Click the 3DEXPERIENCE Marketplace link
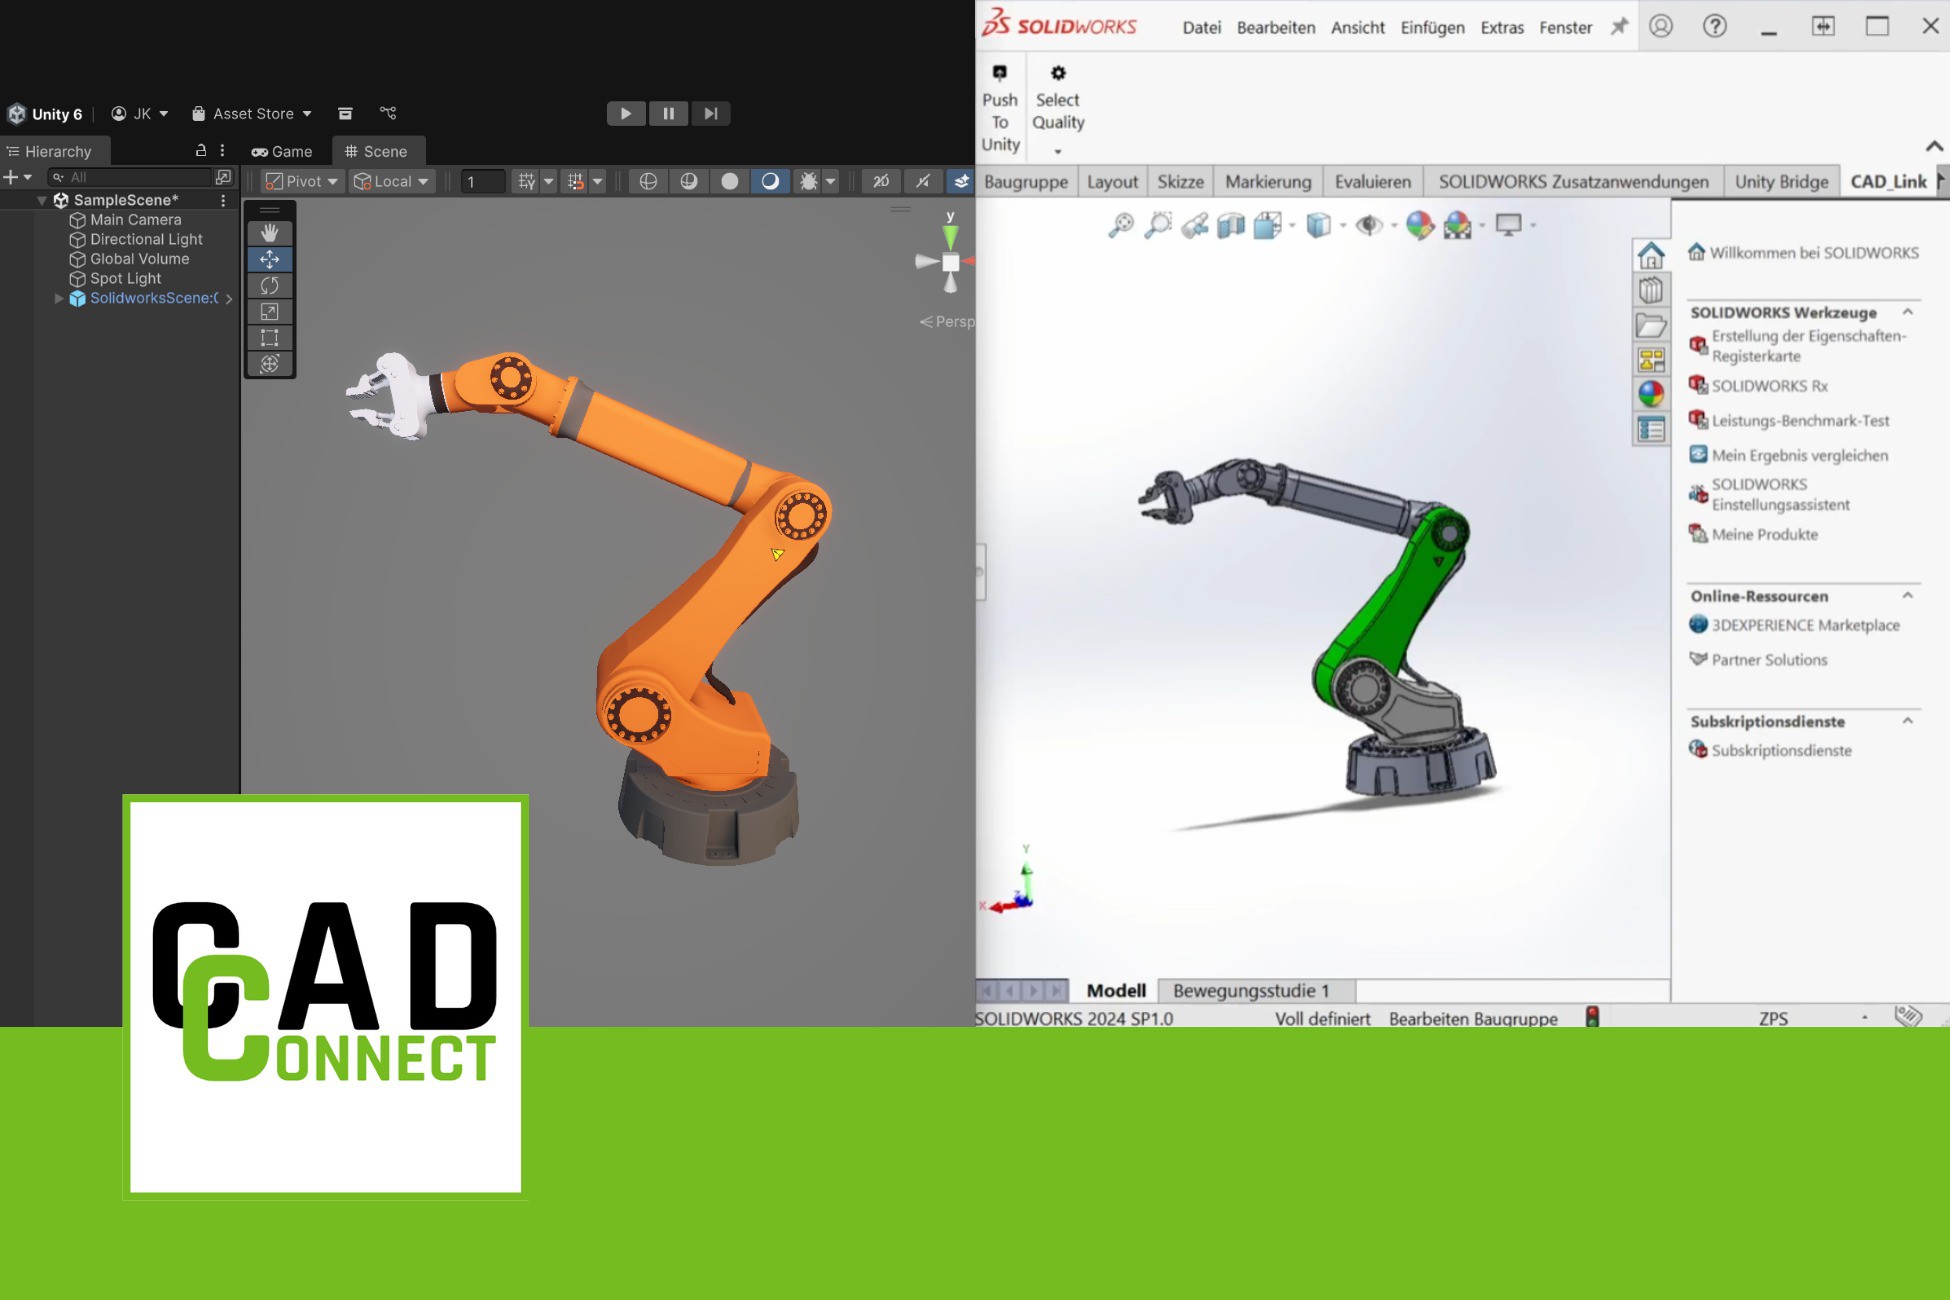 1805,625
